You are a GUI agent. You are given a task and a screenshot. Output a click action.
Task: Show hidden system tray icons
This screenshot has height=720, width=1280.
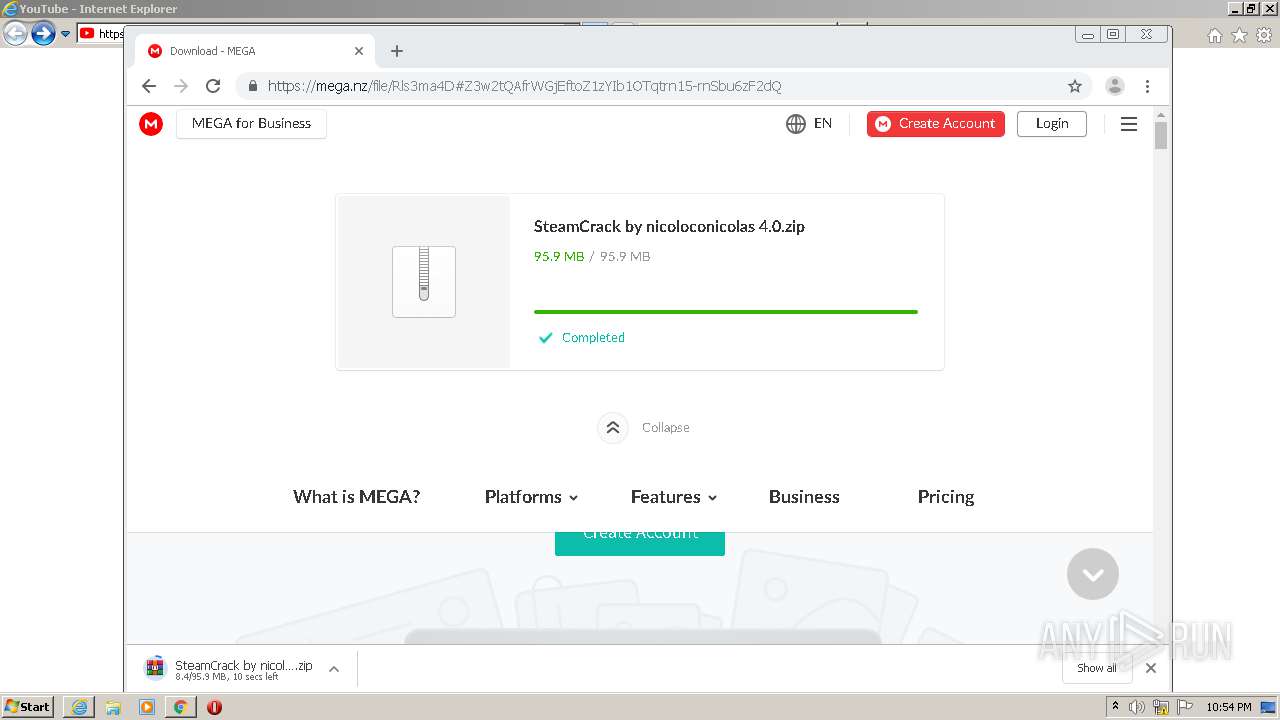[1116, 707]
